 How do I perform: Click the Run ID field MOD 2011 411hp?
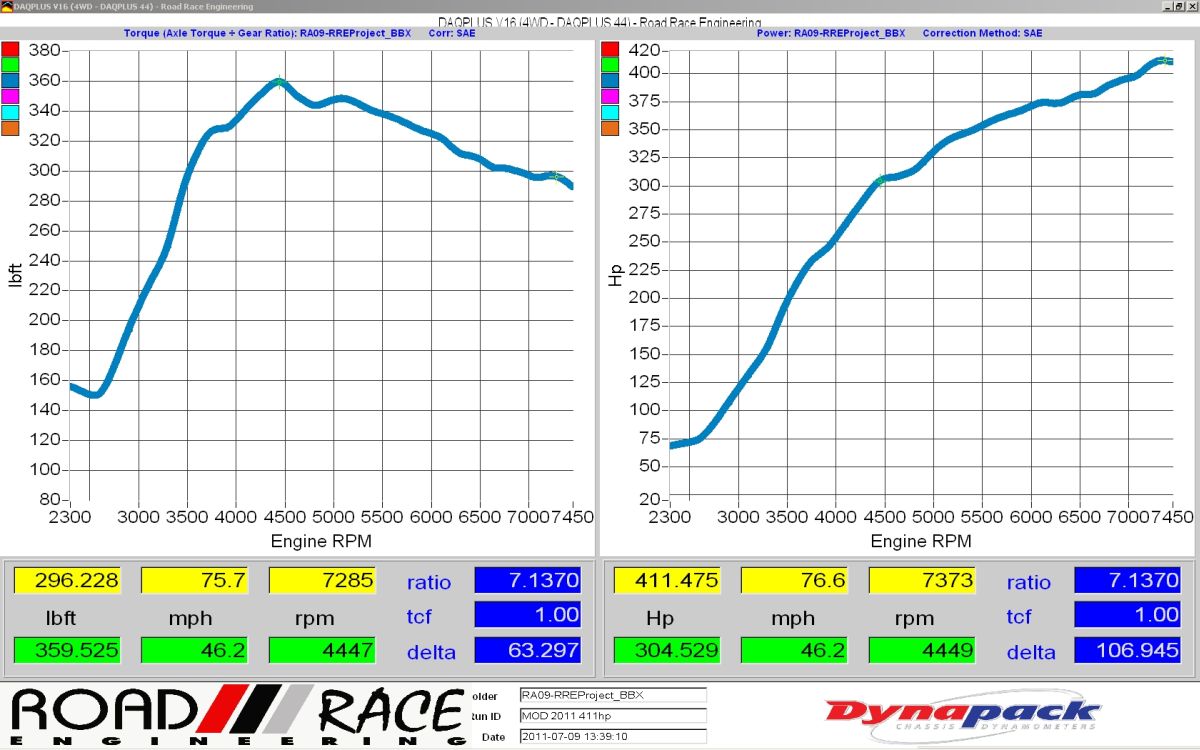(x=612, y=715)
